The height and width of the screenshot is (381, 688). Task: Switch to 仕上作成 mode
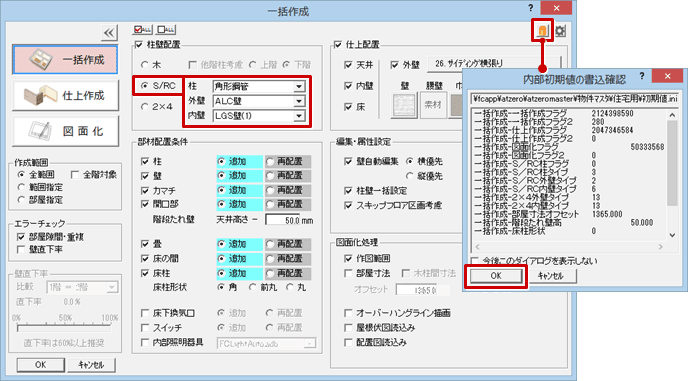coord(65,95)
